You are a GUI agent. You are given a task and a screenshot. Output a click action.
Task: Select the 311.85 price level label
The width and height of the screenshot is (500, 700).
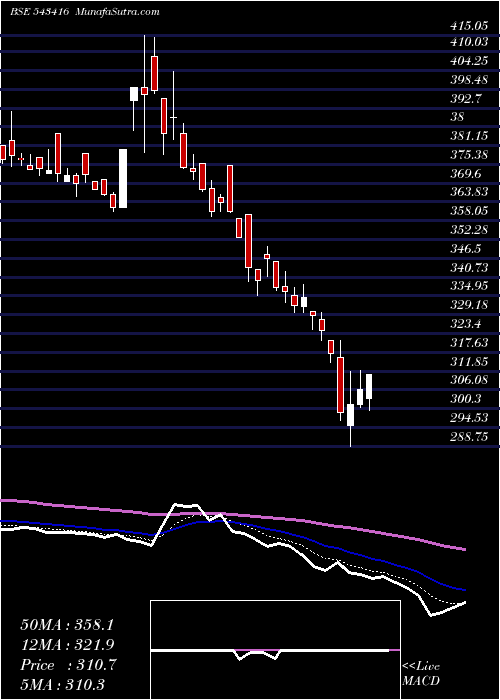(x=470, y=361)
